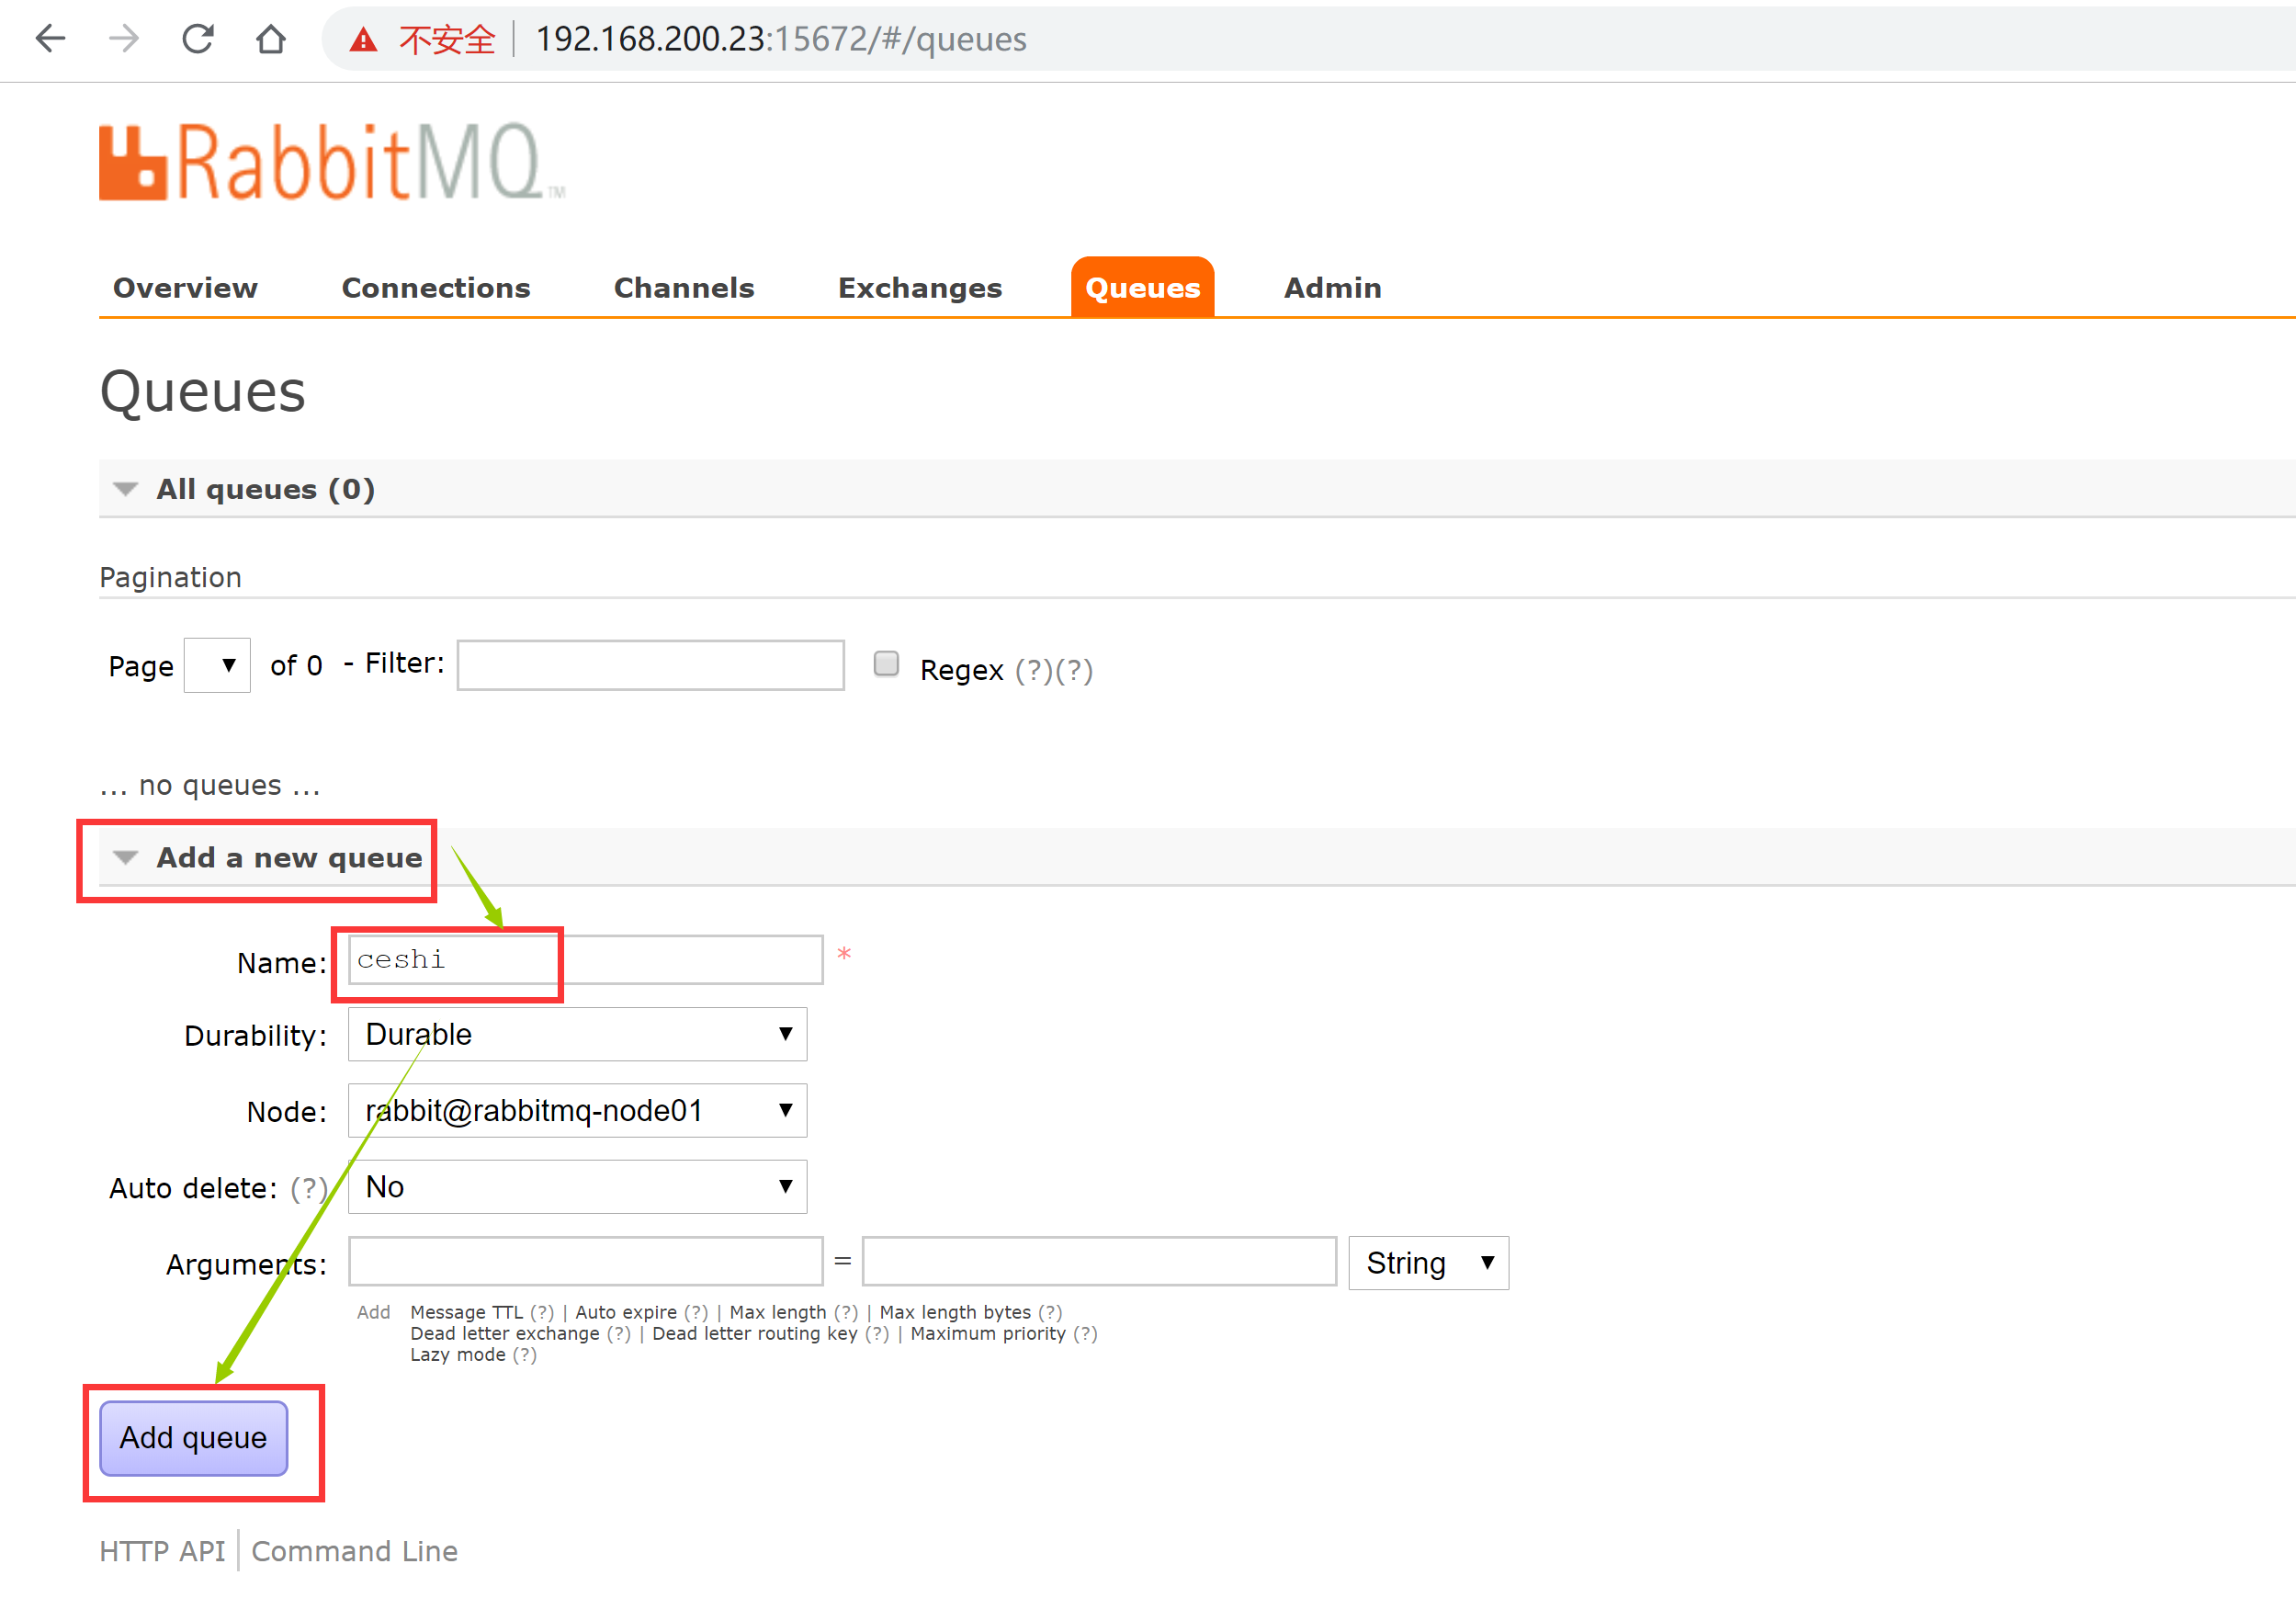This screenshot has height=1598, width=2296.
Task: Open the Page number dropdown
Action: point(217,665)
